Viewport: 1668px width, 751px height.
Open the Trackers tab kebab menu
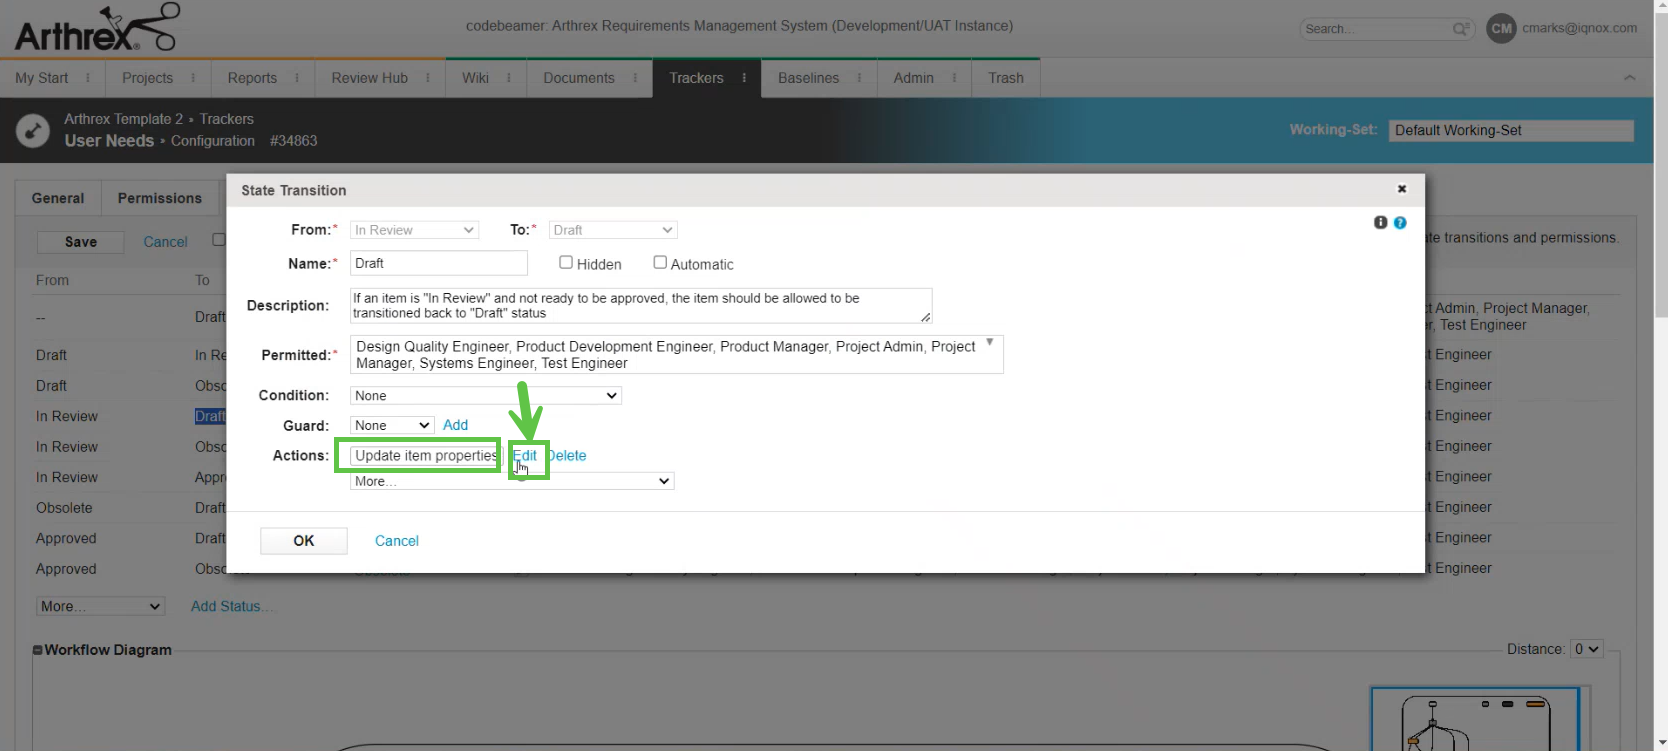pos(744,78)
